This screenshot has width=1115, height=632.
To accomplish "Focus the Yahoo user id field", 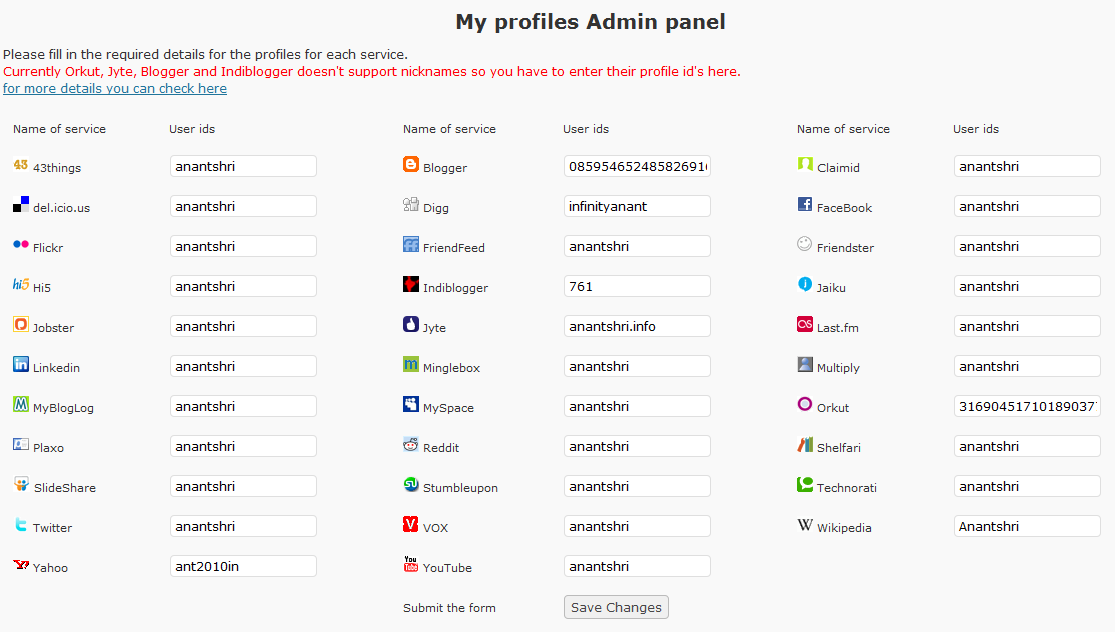I will (243, 567).
